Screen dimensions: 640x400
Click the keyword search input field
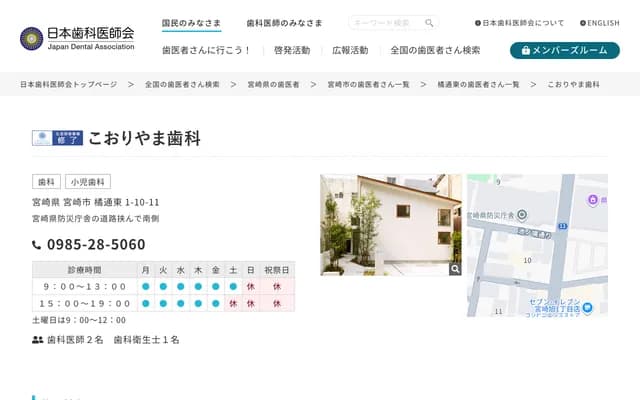tap(385, 22)
